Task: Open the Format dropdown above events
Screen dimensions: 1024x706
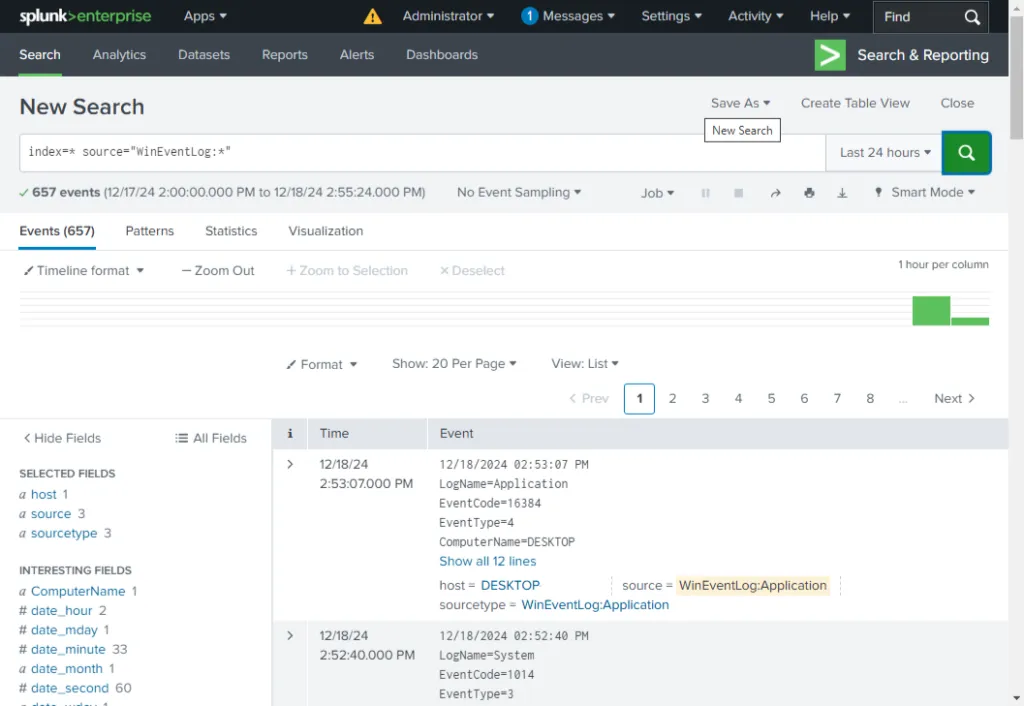Action: tap(321, 364)
